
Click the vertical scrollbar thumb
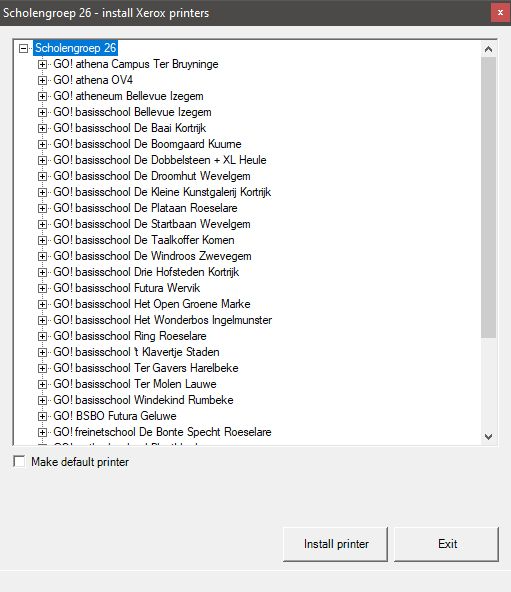click(x=488, y=197)
